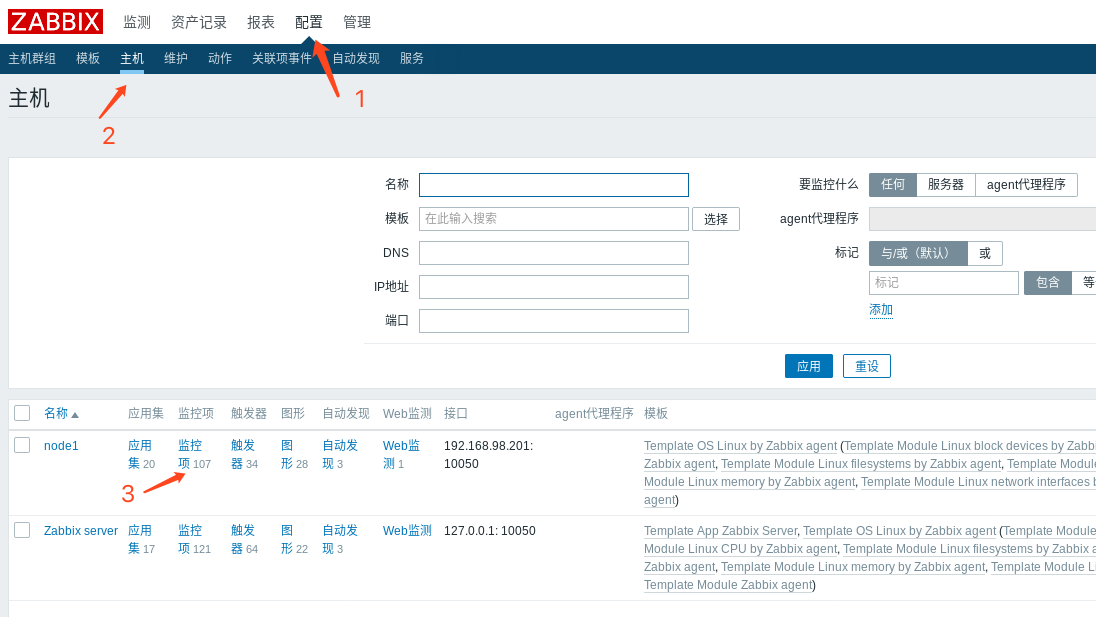Select 任何 monitoring option
Image resolution: width=1096 pixels, height=617 pixels.
tap(892, 185)
